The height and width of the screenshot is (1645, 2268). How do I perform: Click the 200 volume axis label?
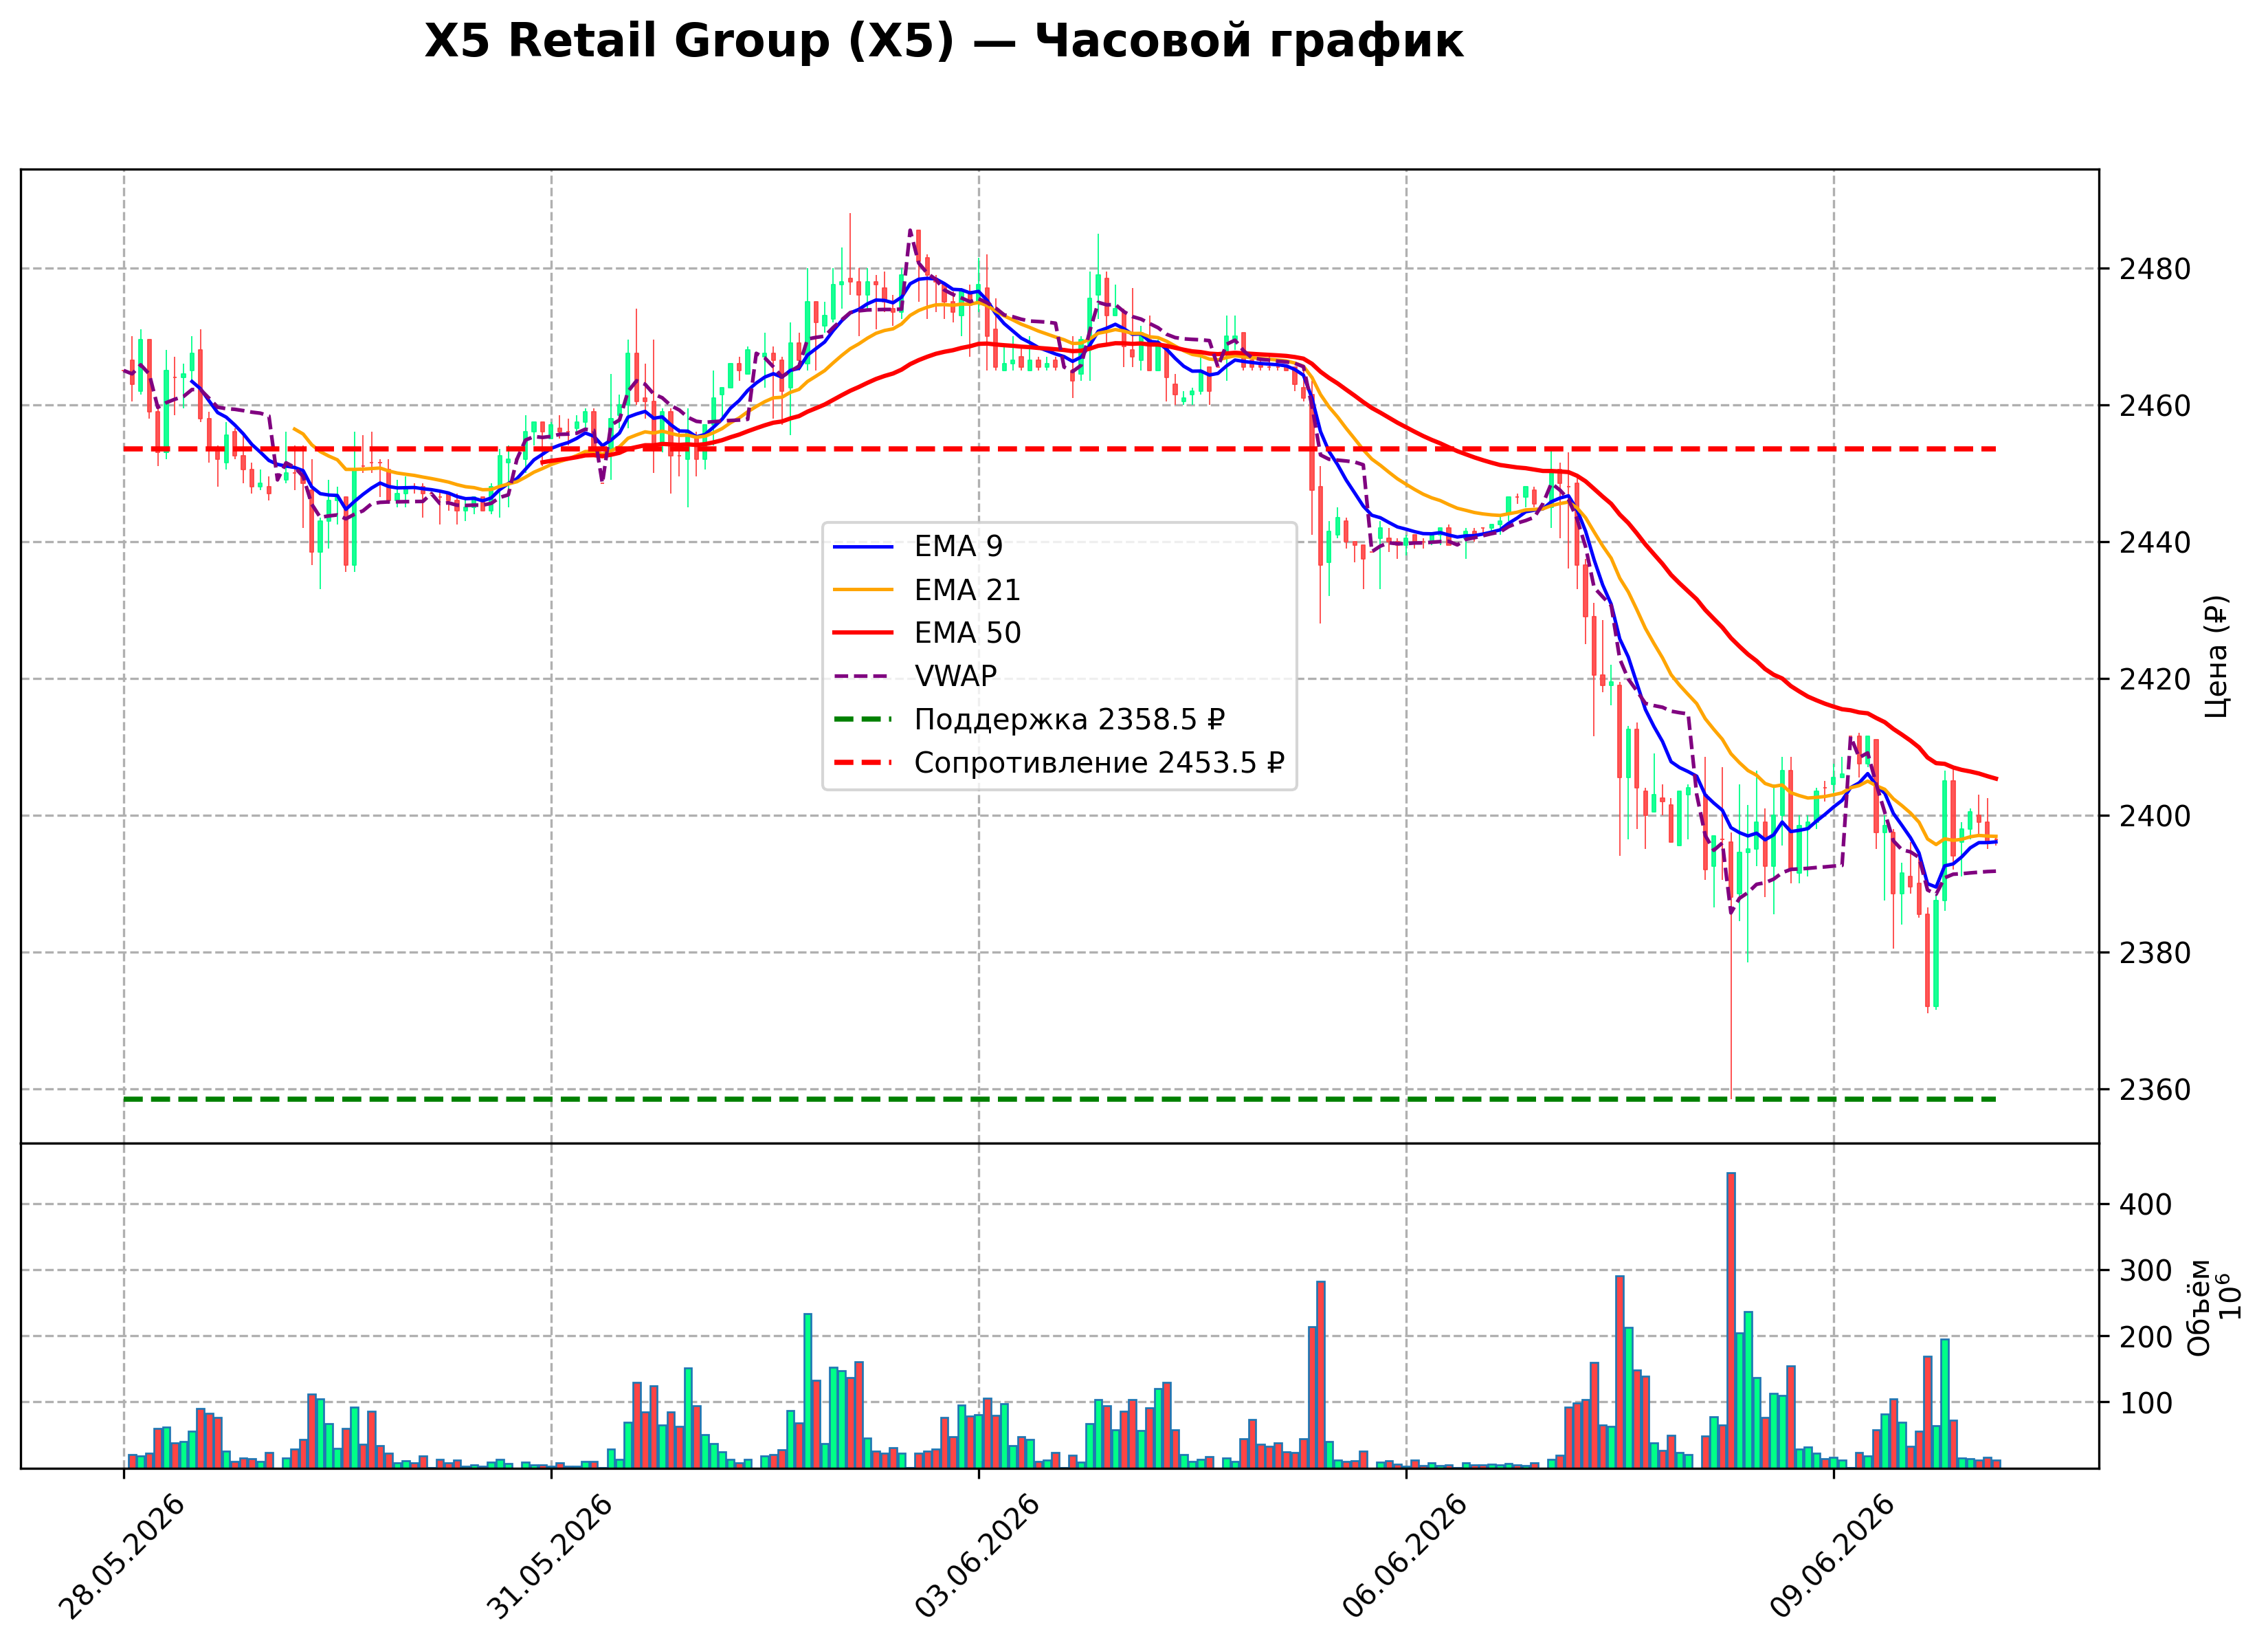(x=2146, y=1337)
